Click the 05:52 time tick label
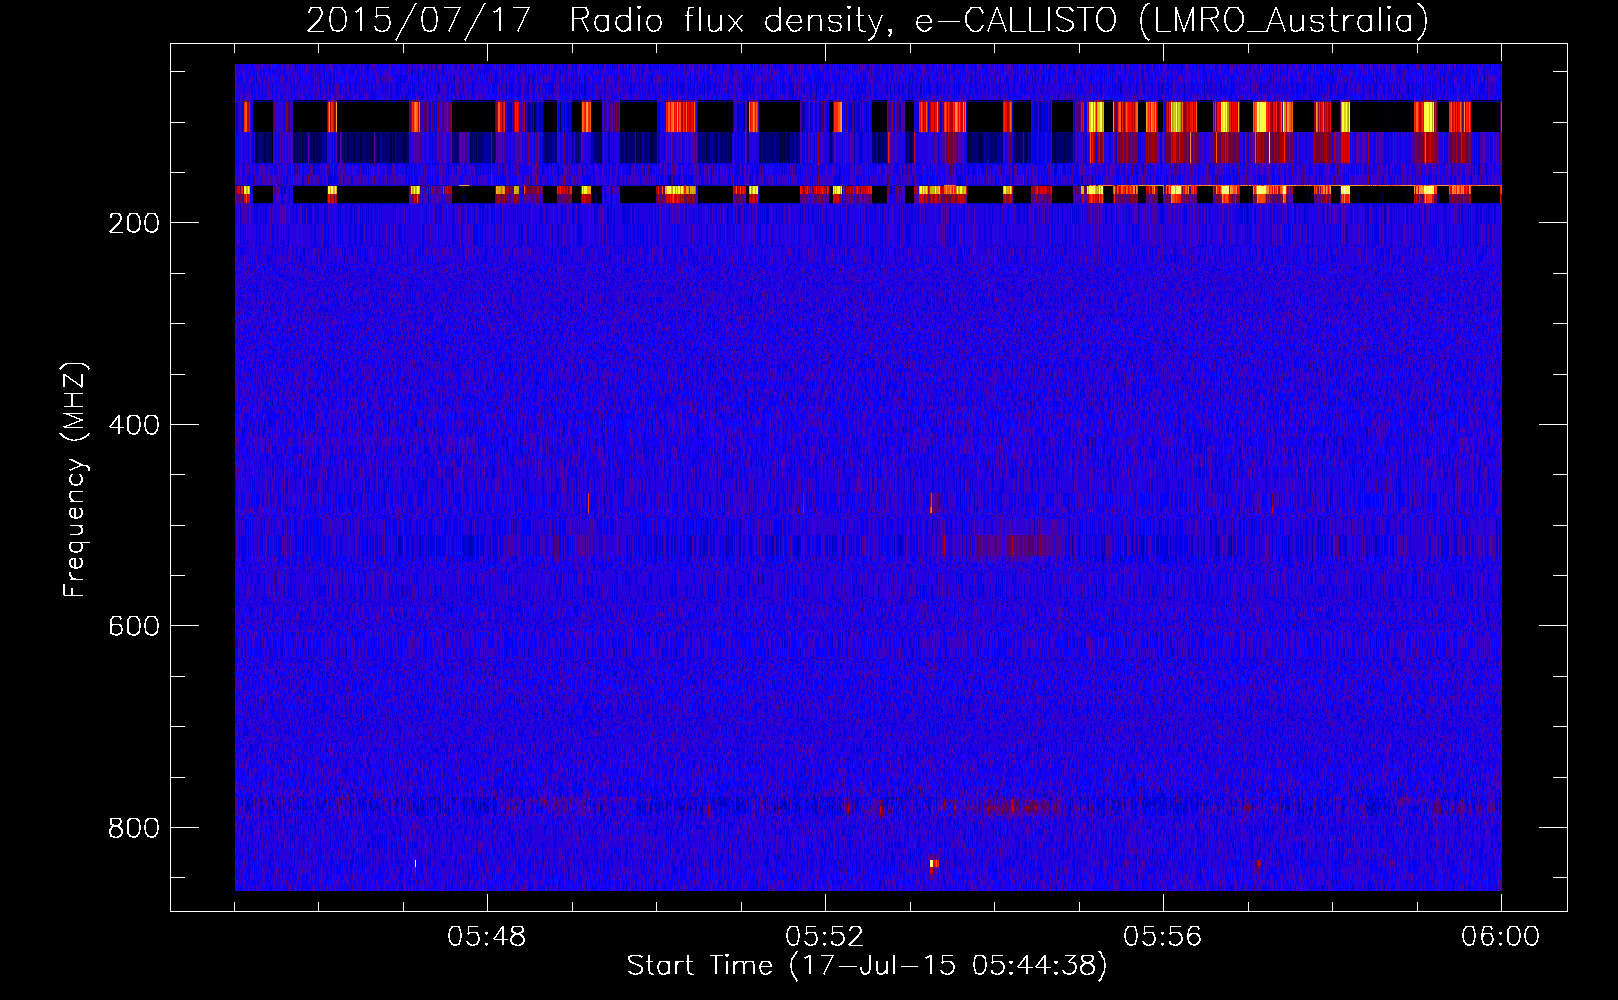 825,937
